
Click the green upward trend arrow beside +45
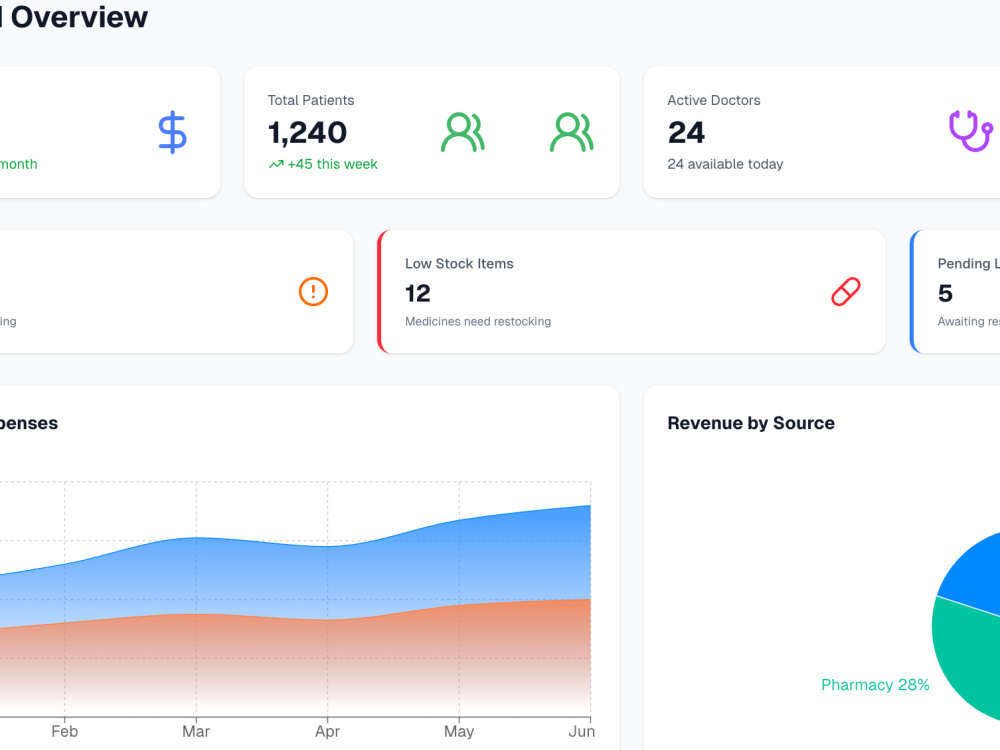(x=276, y=165)
